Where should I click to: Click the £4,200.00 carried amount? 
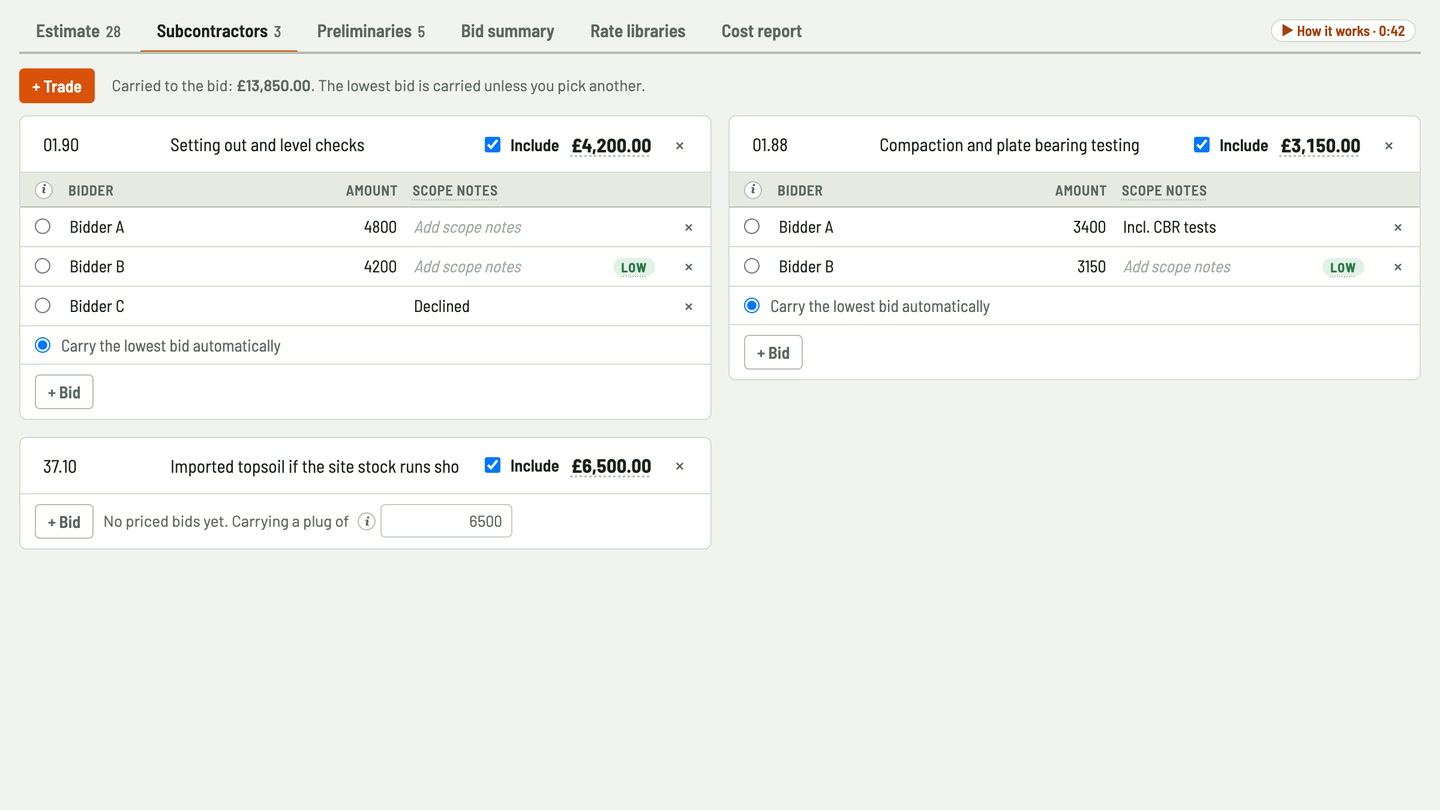click(611, 146)
